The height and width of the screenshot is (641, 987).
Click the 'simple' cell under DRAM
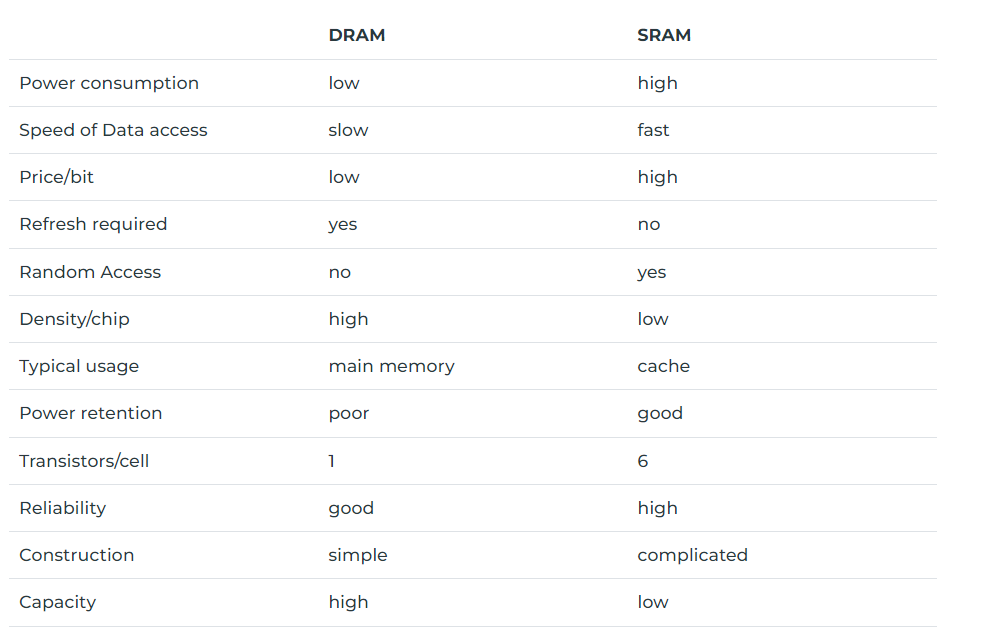(x=357, y=555)
